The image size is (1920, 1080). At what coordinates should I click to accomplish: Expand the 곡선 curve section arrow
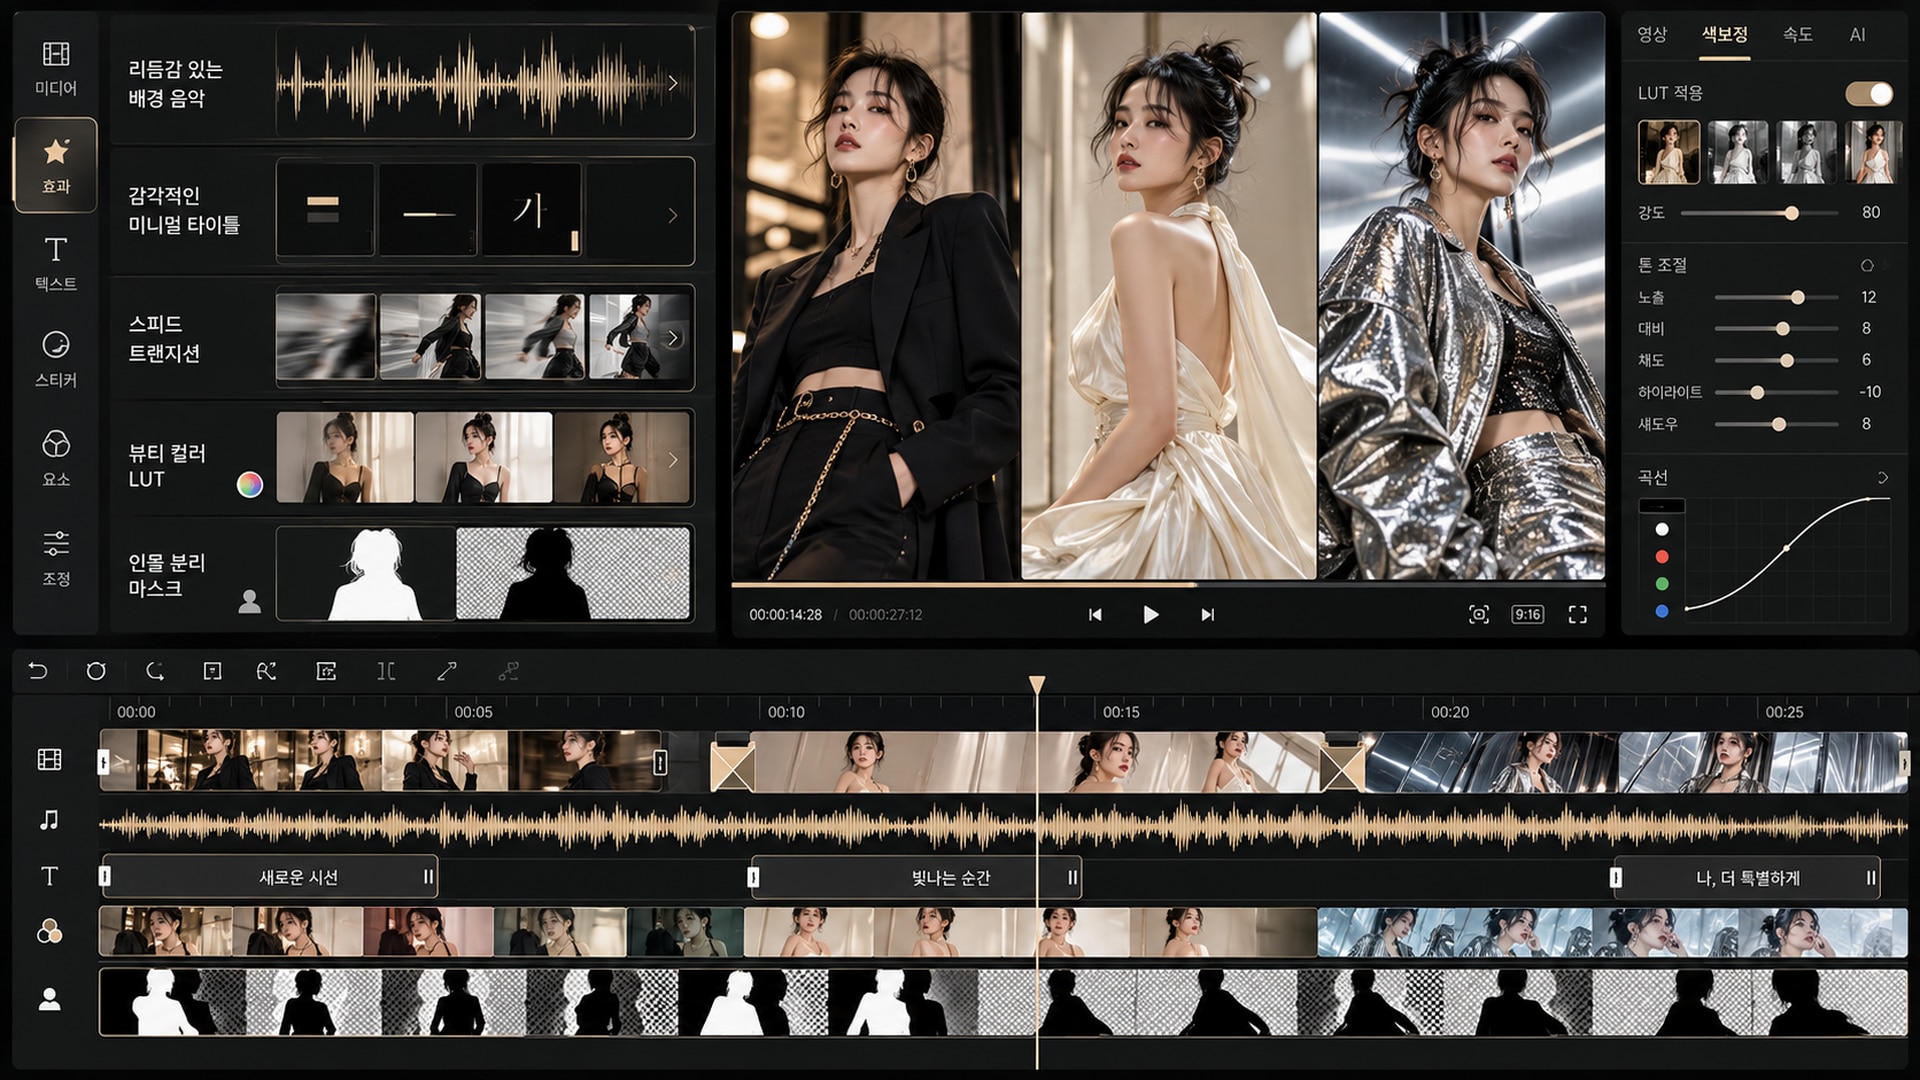point(1883,478)
